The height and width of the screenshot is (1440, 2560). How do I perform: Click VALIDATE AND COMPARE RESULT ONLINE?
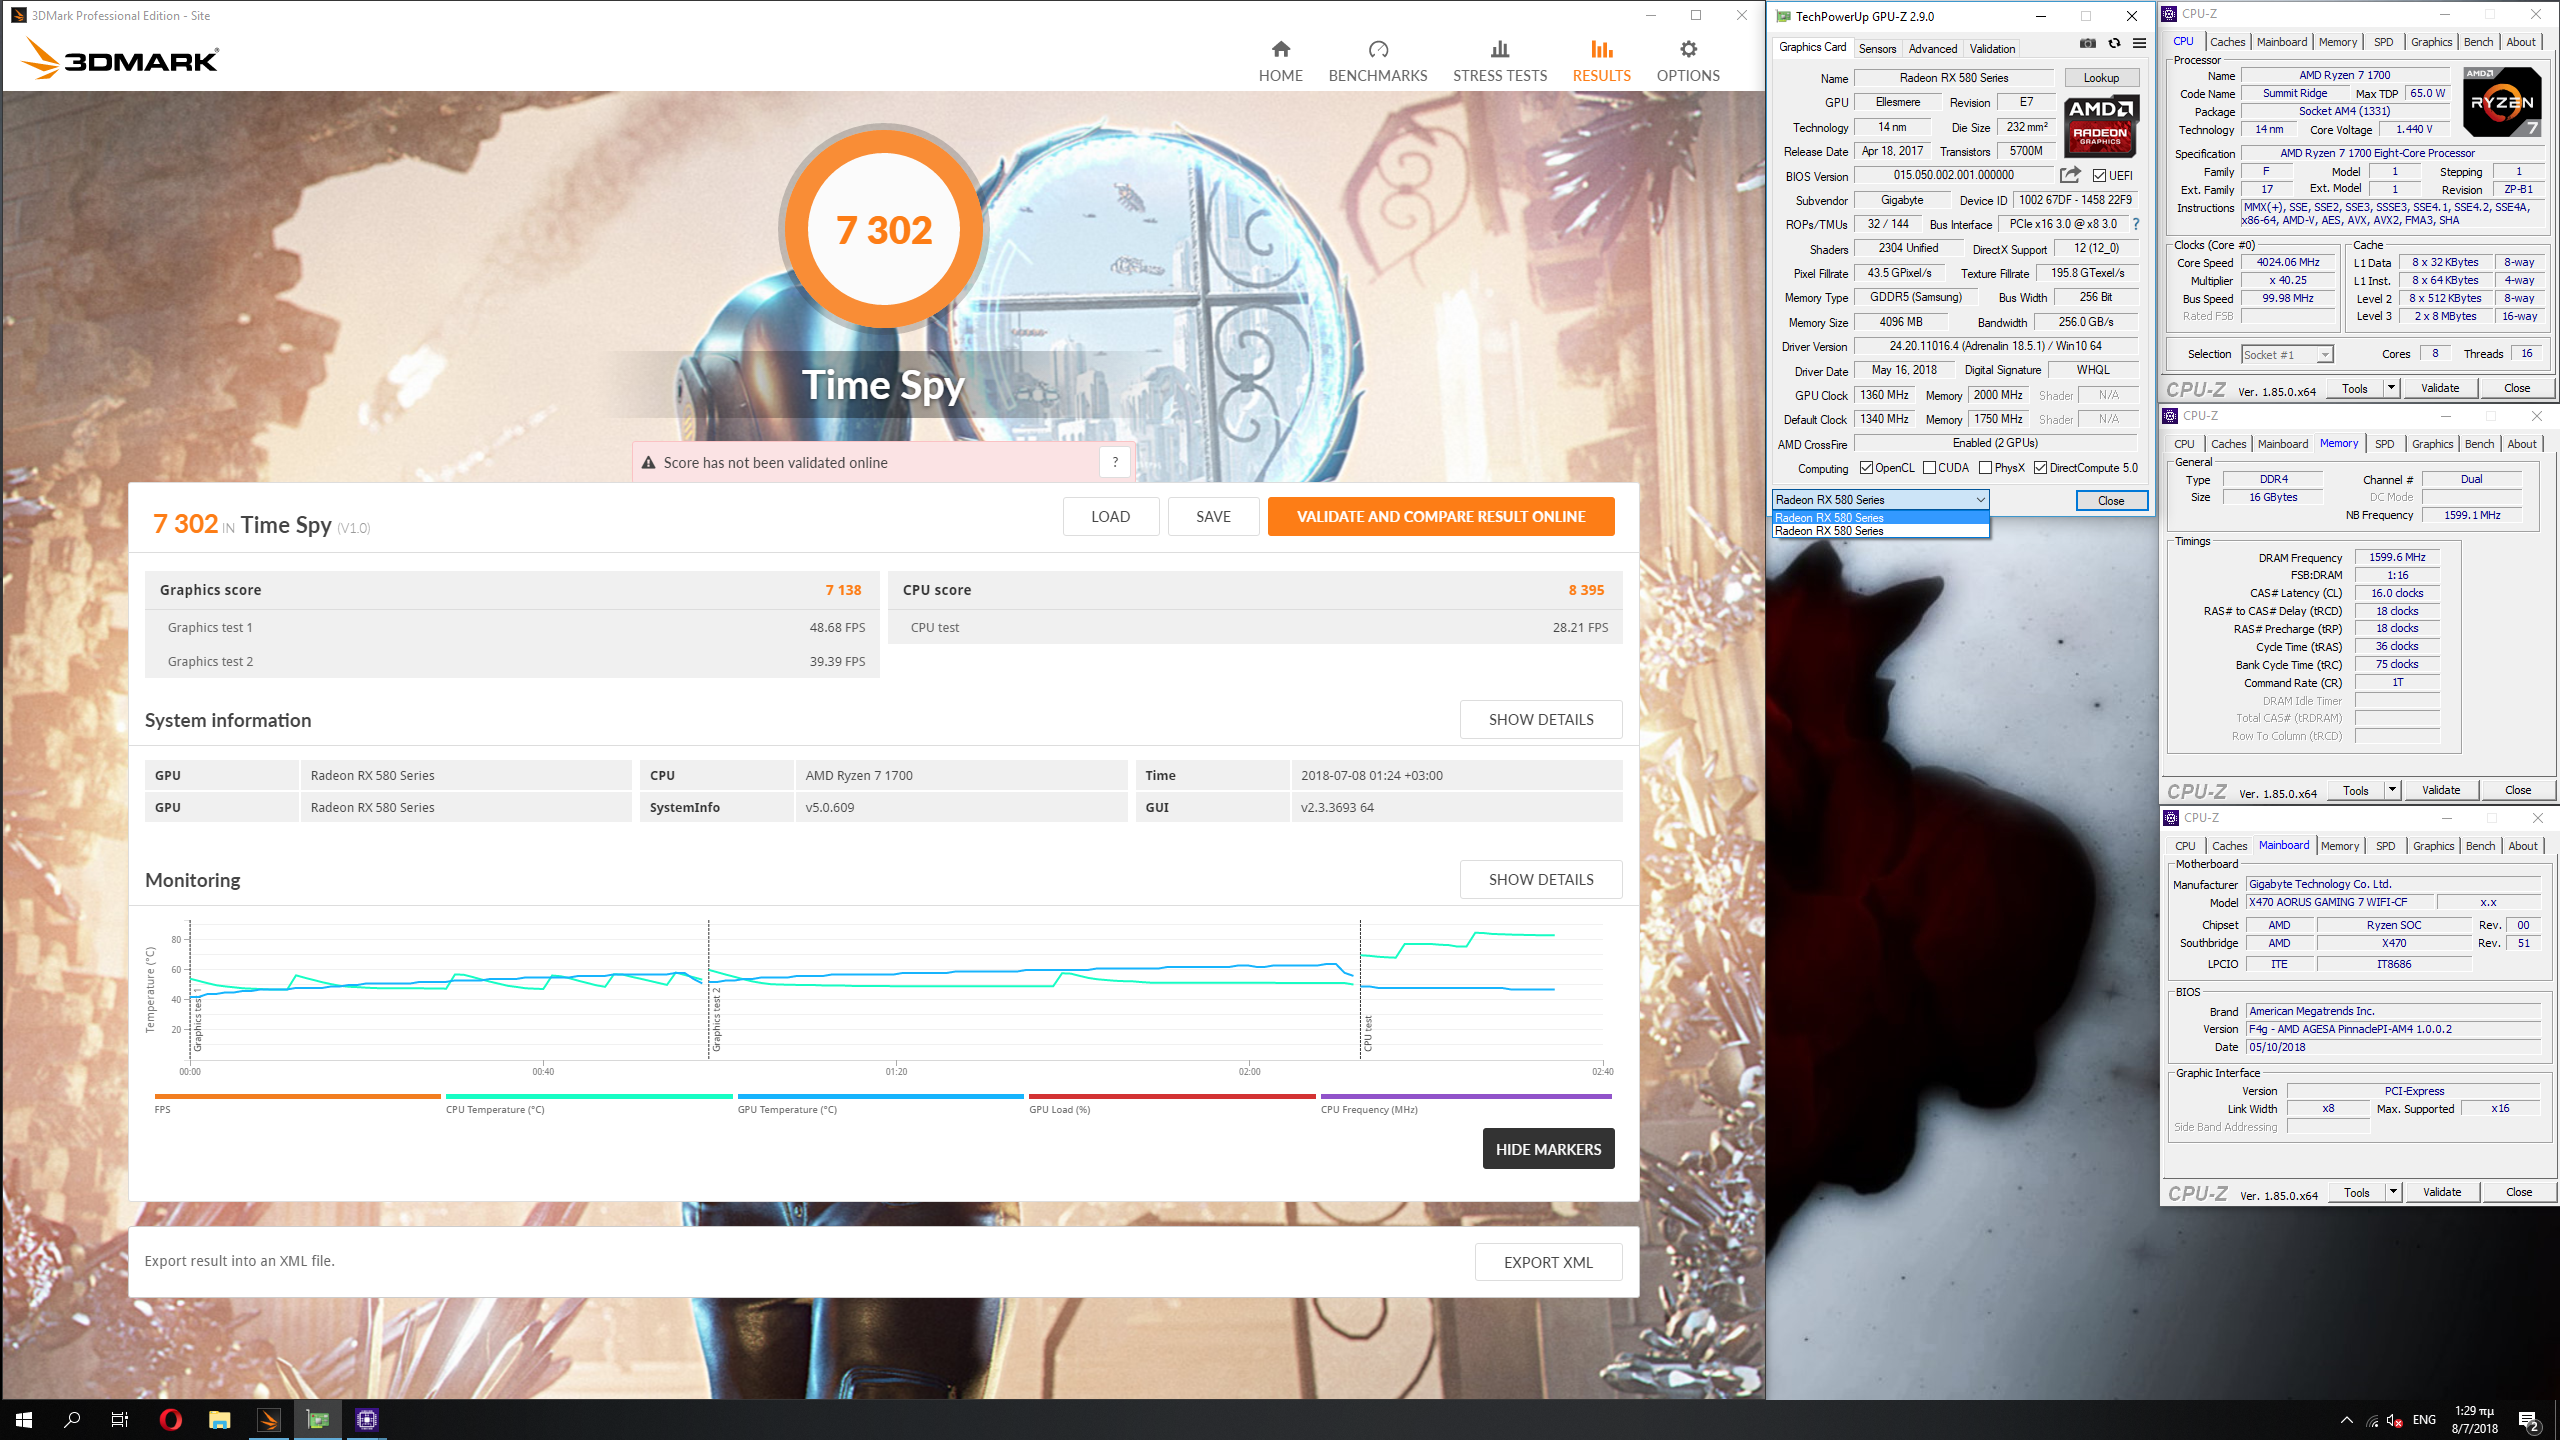click(x=1440, y=516)
